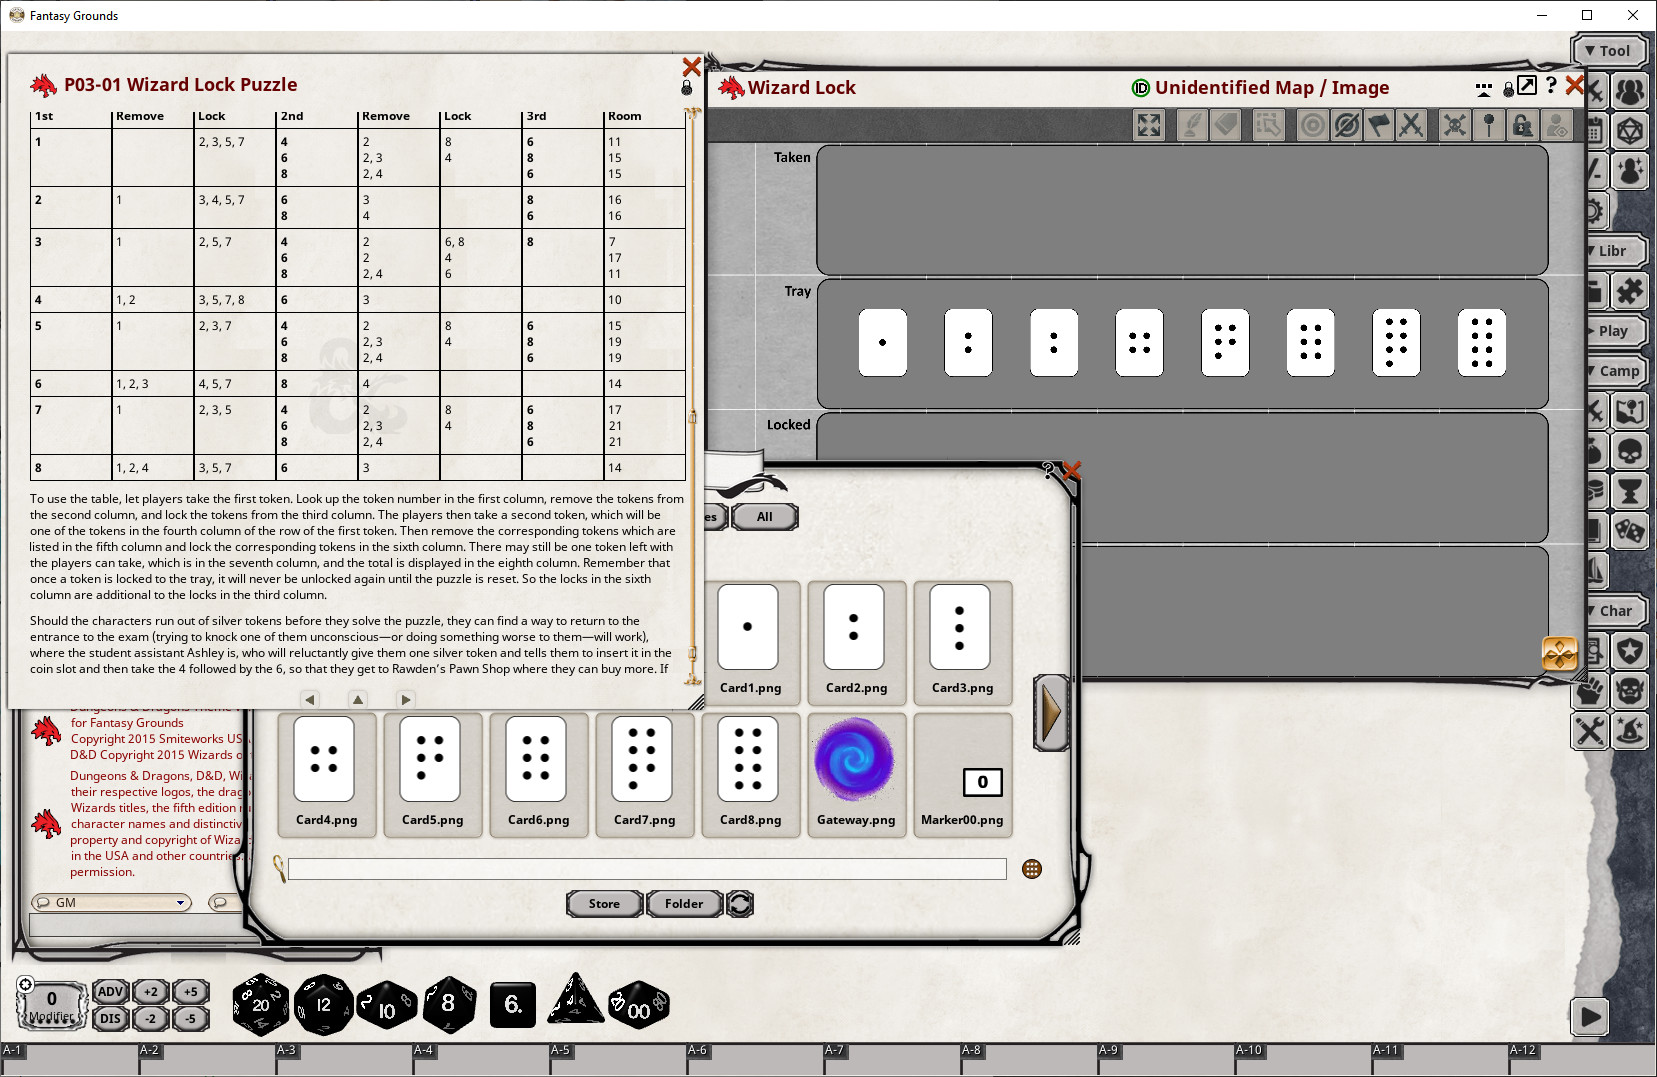Image resolution: width=1657 pixels, height=1077 pixels.
Task: Go to previous story page arrow
Action: pos(310,699)
